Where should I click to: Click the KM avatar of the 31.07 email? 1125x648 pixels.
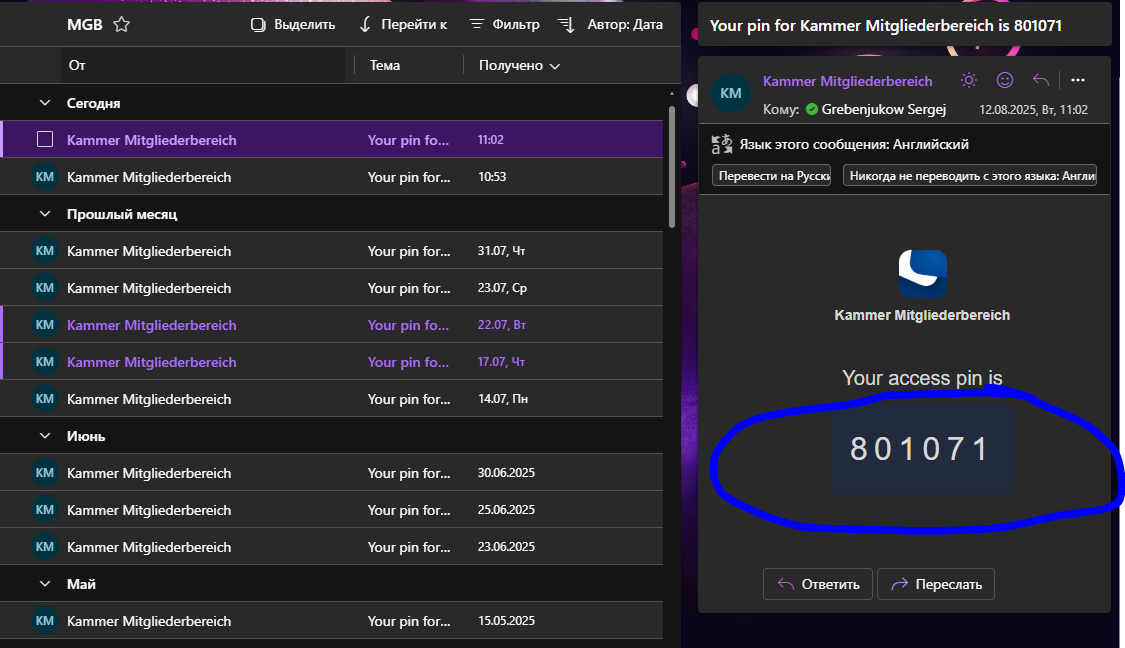pos(44,250)
